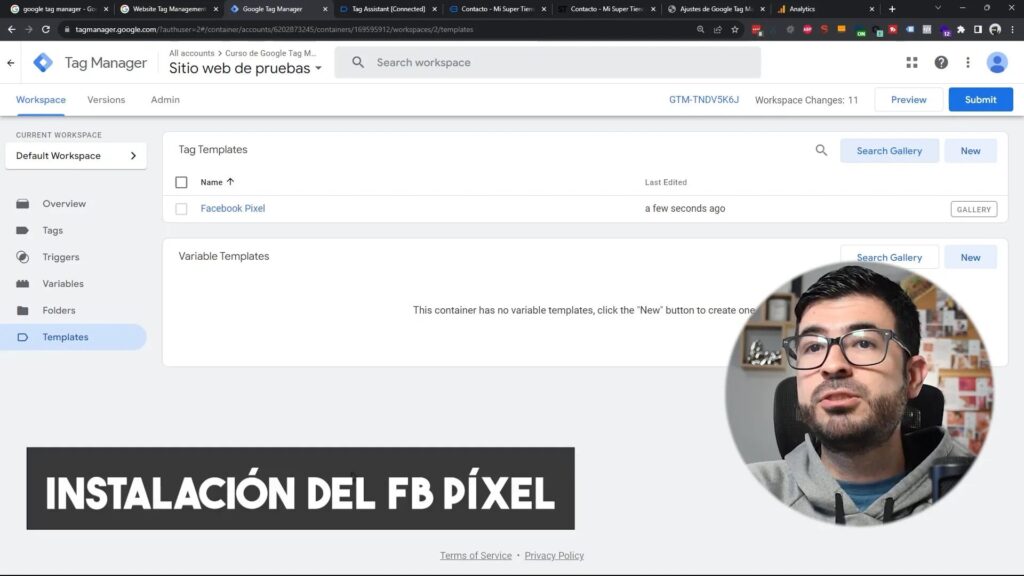Bookmark page with star icon
Screen dimensions: 1024x576
tap(735, 29)
